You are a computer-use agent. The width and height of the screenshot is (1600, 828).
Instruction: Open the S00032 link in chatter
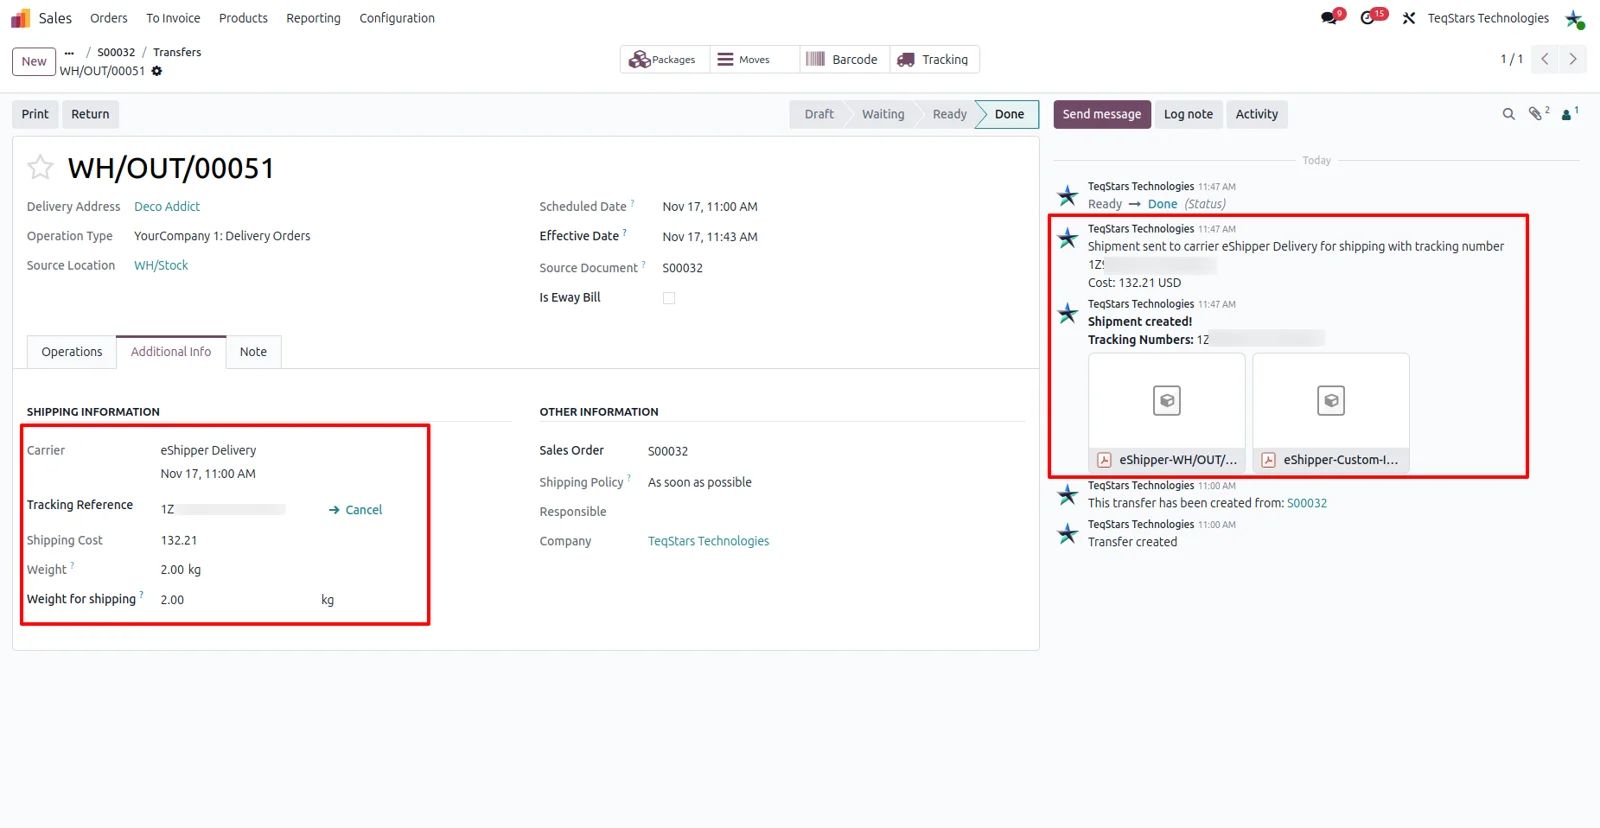tap(1307, 504)
